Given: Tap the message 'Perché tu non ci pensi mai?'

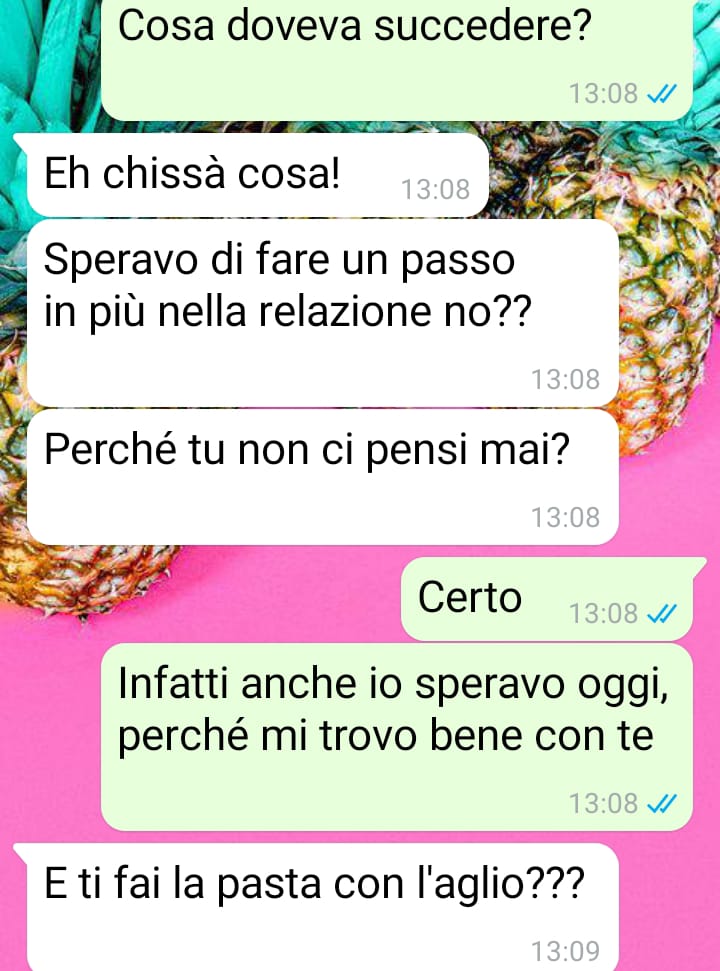Looking at the screenshot, I should tap(323, 477).
